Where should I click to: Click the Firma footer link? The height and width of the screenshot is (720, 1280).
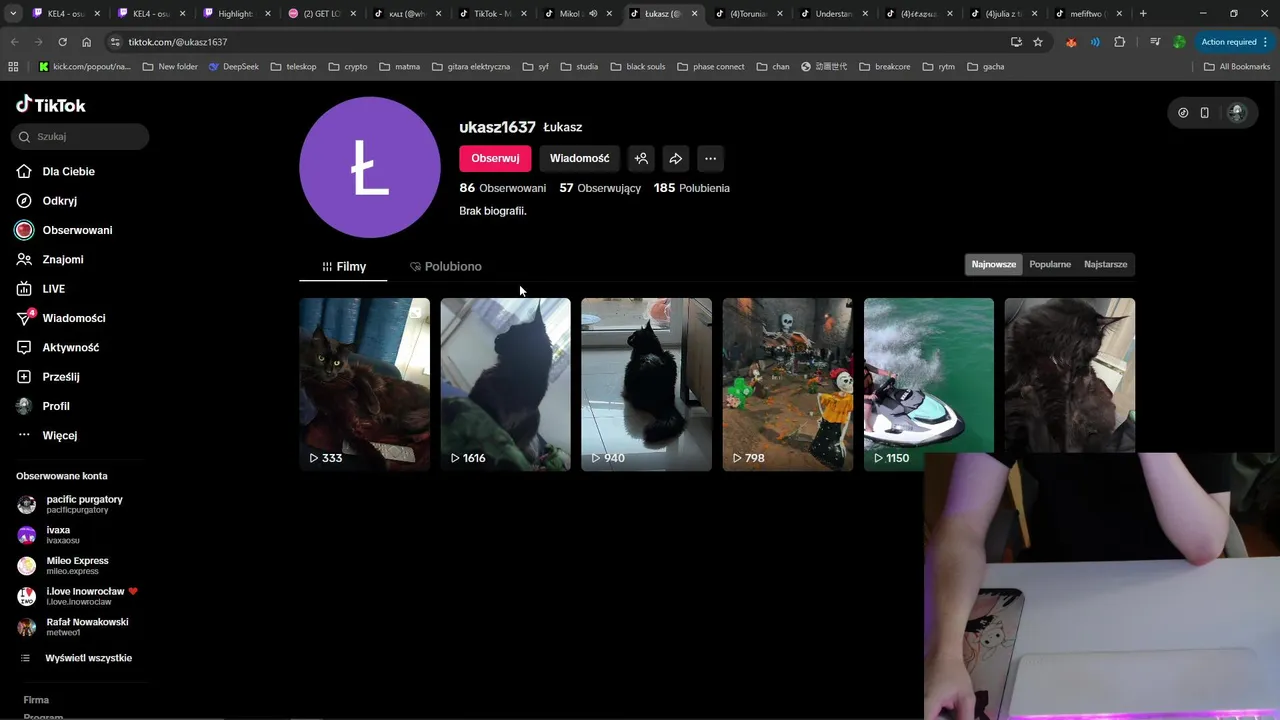click(x=36, y=700)
